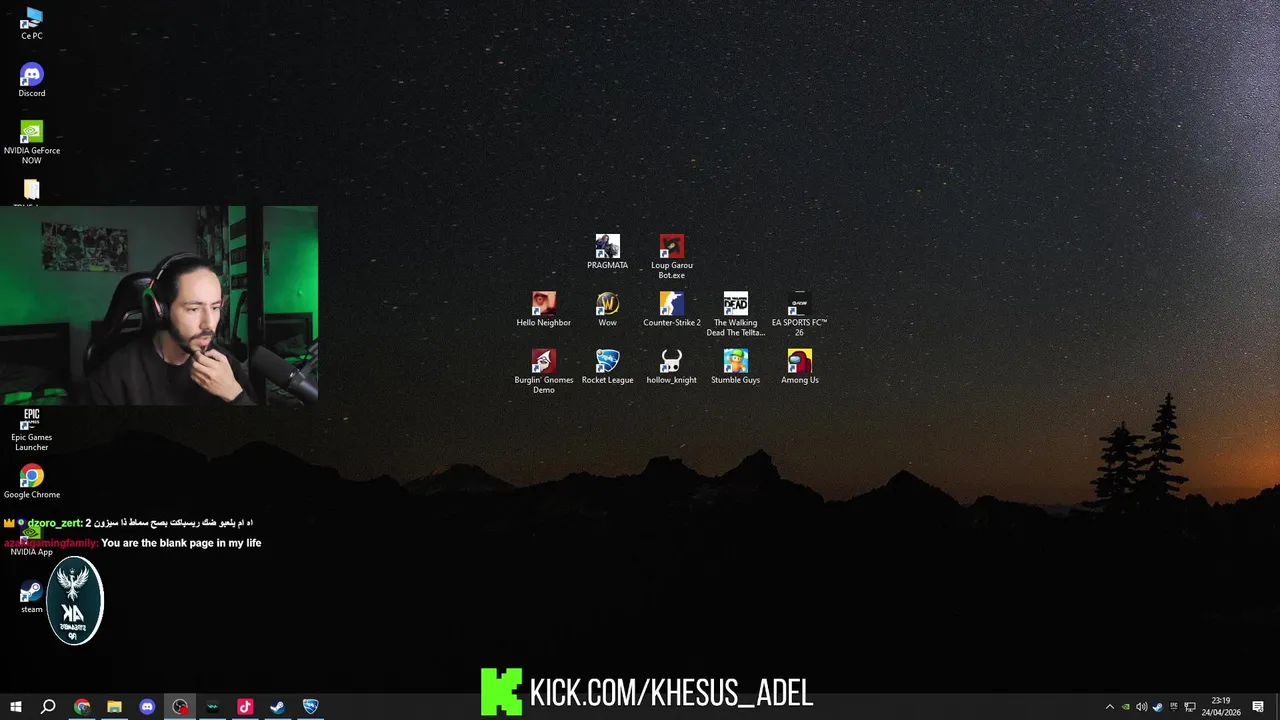Screen dimensions: 1280x720
Task: Select the Wow game icon
Action: (608, 309)
